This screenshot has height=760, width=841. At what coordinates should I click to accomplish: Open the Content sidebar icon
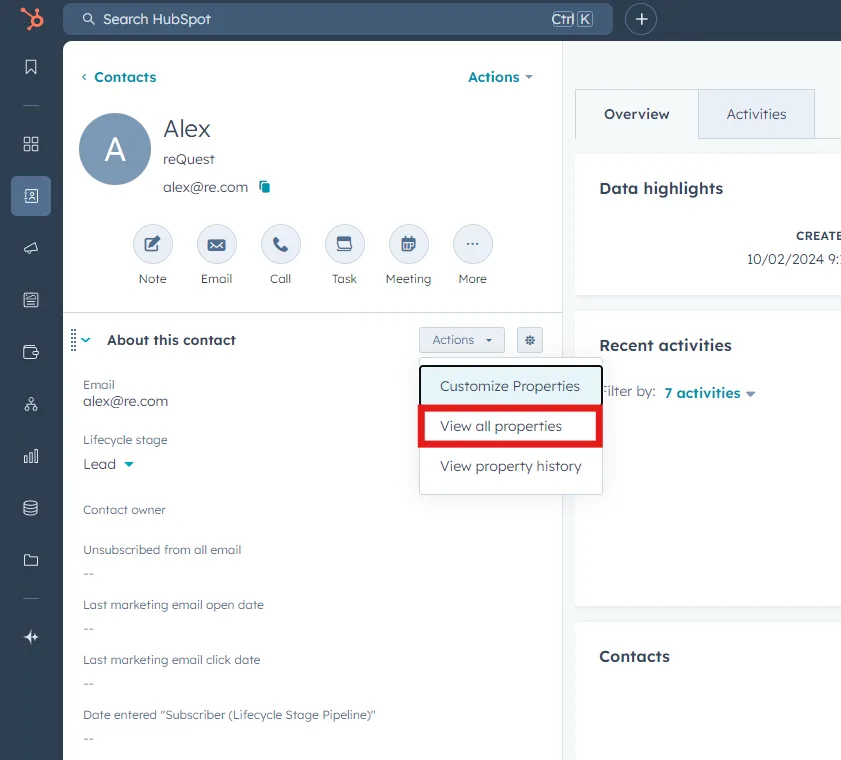[31, 300]
